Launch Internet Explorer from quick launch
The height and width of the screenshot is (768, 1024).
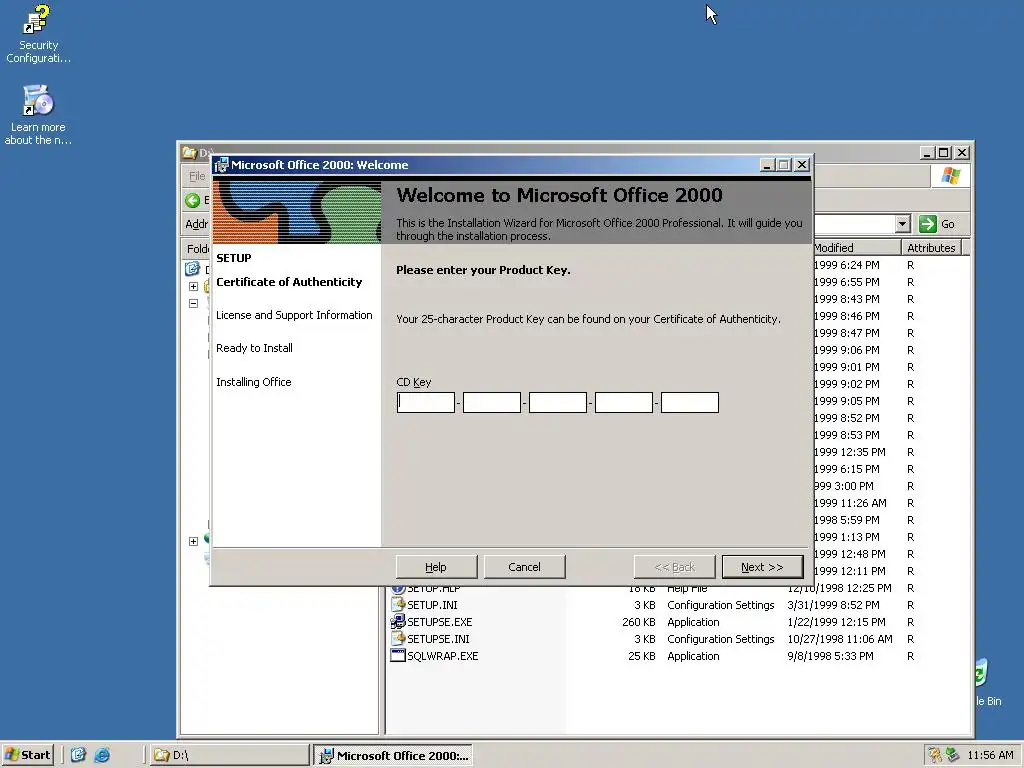click(102, 755)
